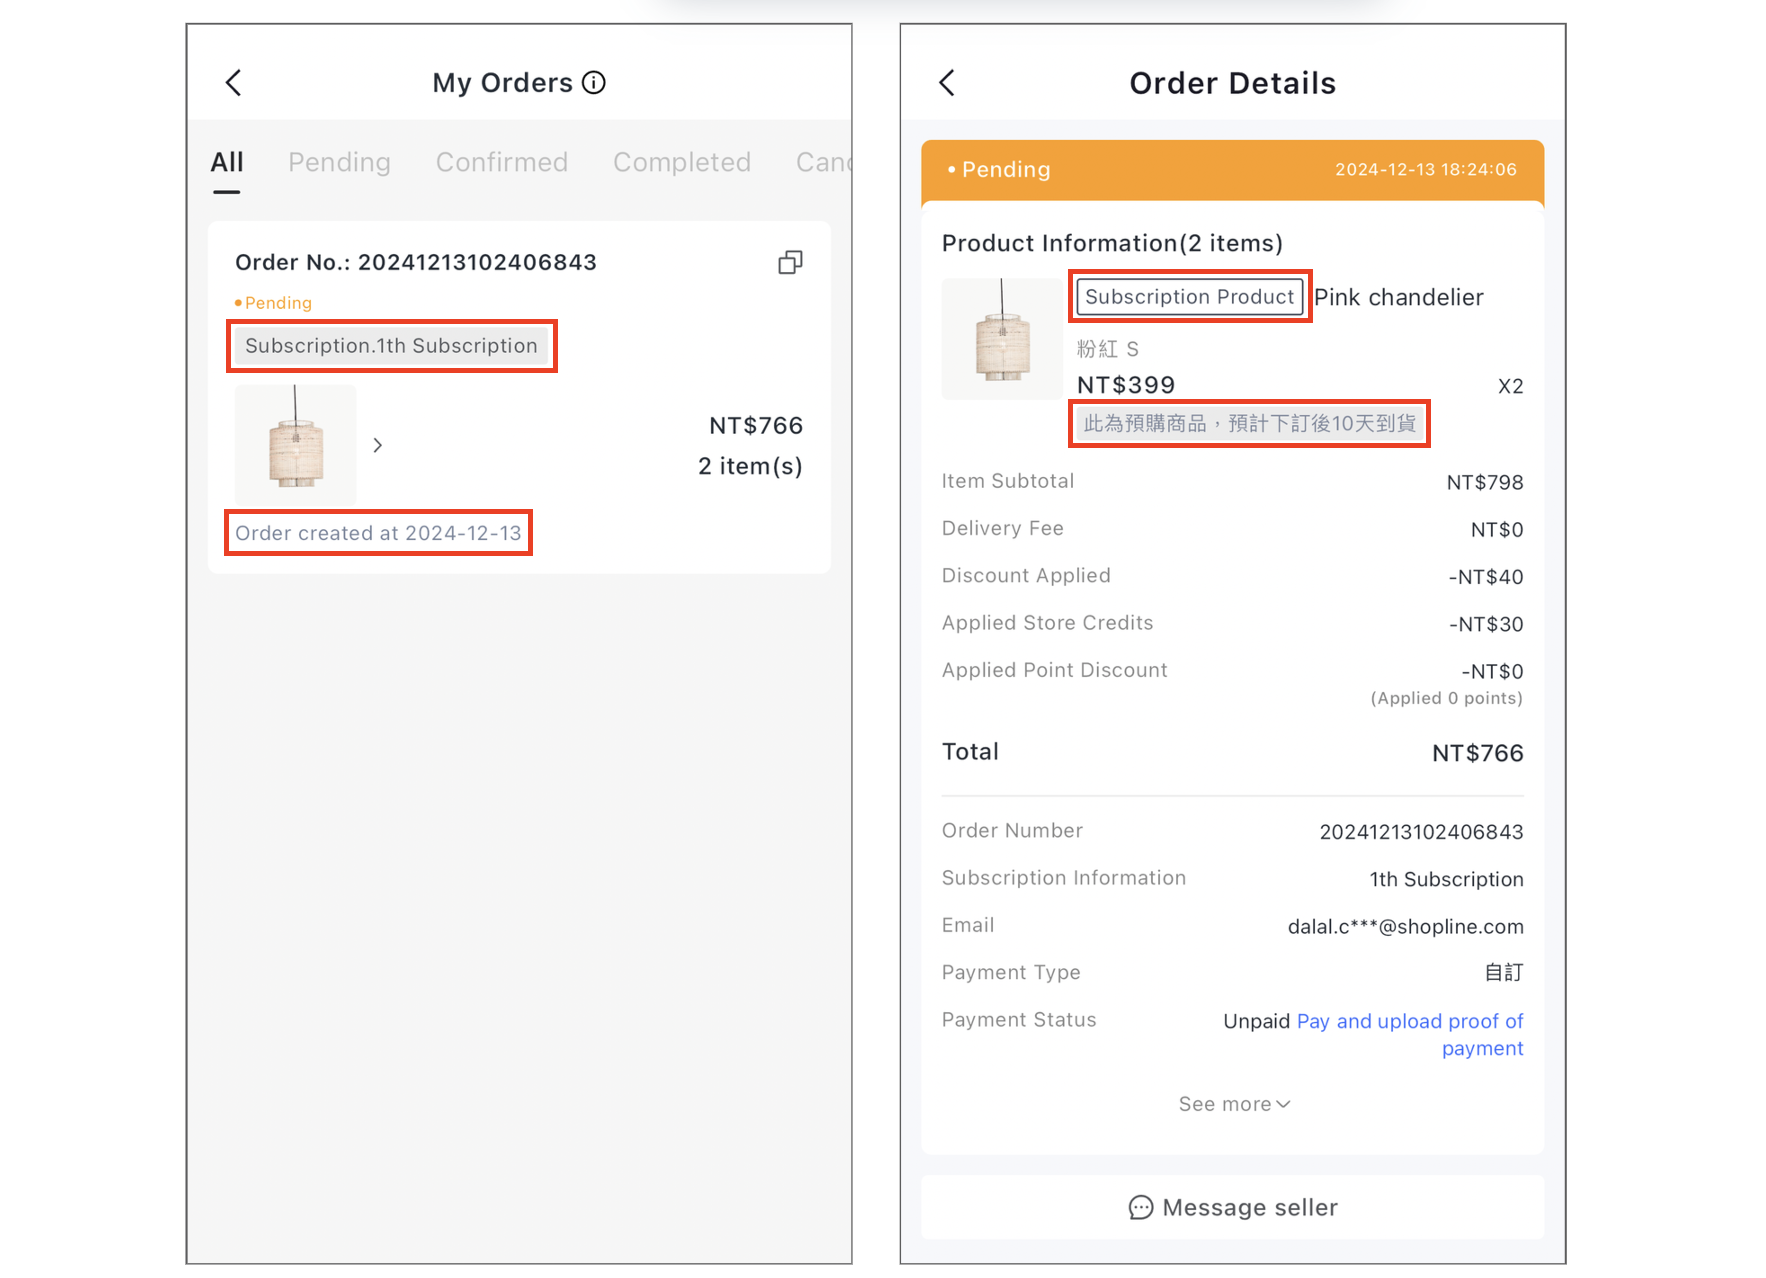
Task: Expand order items with chevron arrow
Action: tap(378, 445)
